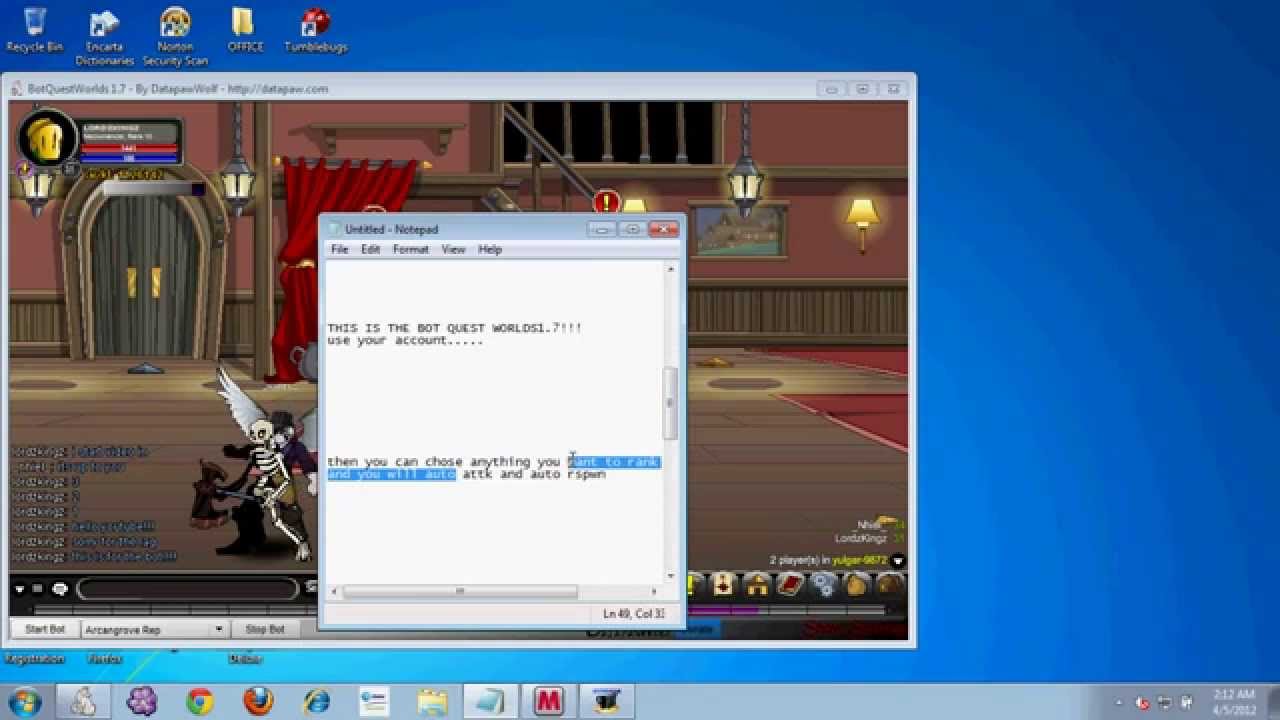The image size is (1280, 720).
Task: Click Notepad scroll down arrow
Action: pyautogui.click(x=670, y=577)
